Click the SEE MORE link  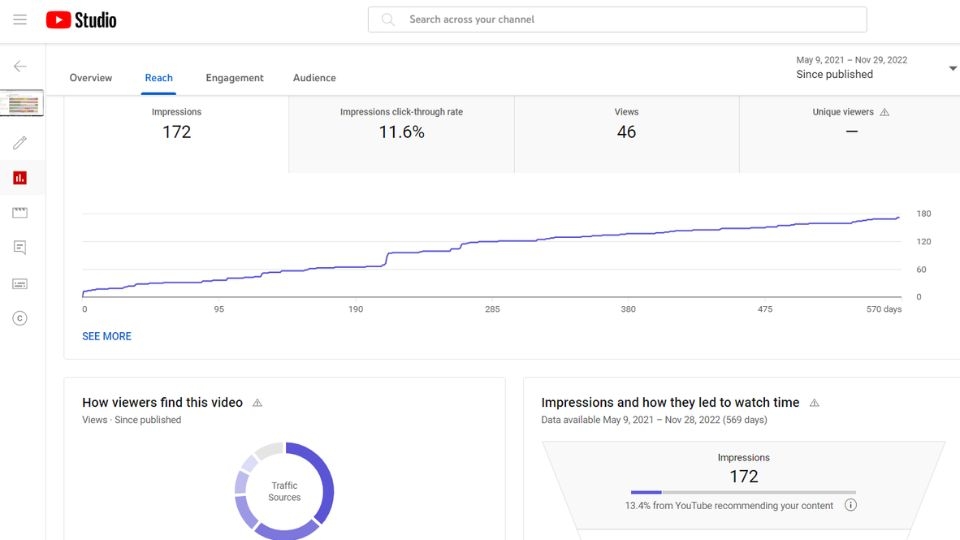click(107, 336)
